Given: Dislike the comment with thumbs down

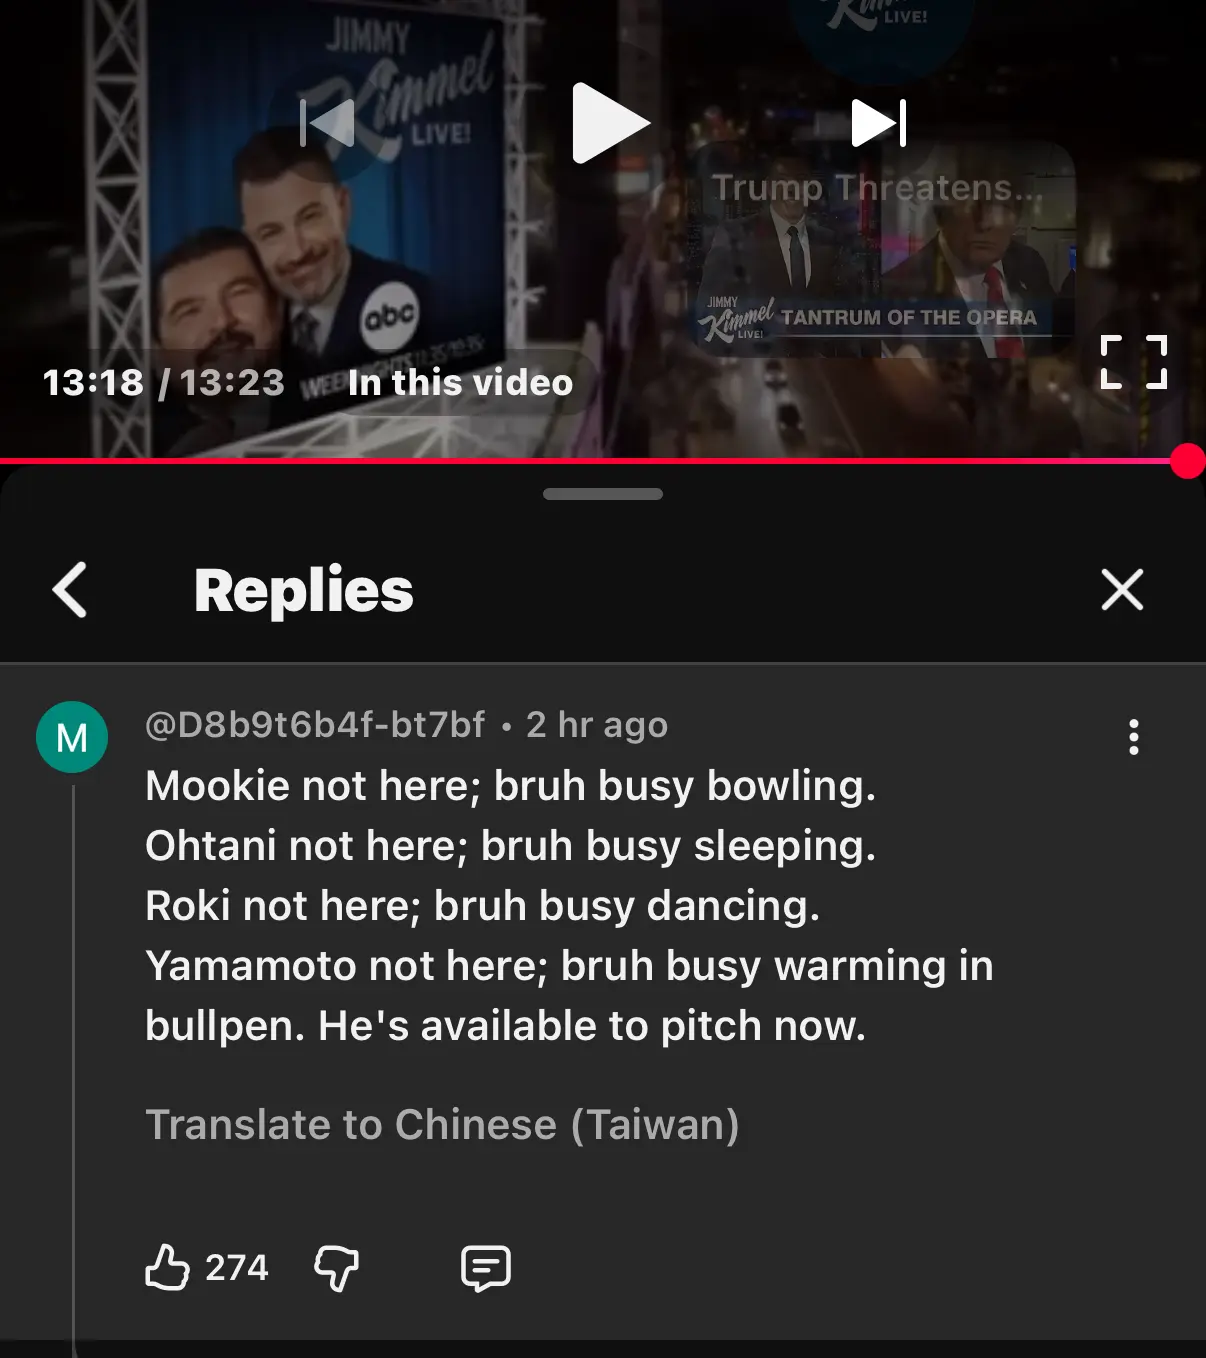Looking at the screenshot, I should [337, 1268].
